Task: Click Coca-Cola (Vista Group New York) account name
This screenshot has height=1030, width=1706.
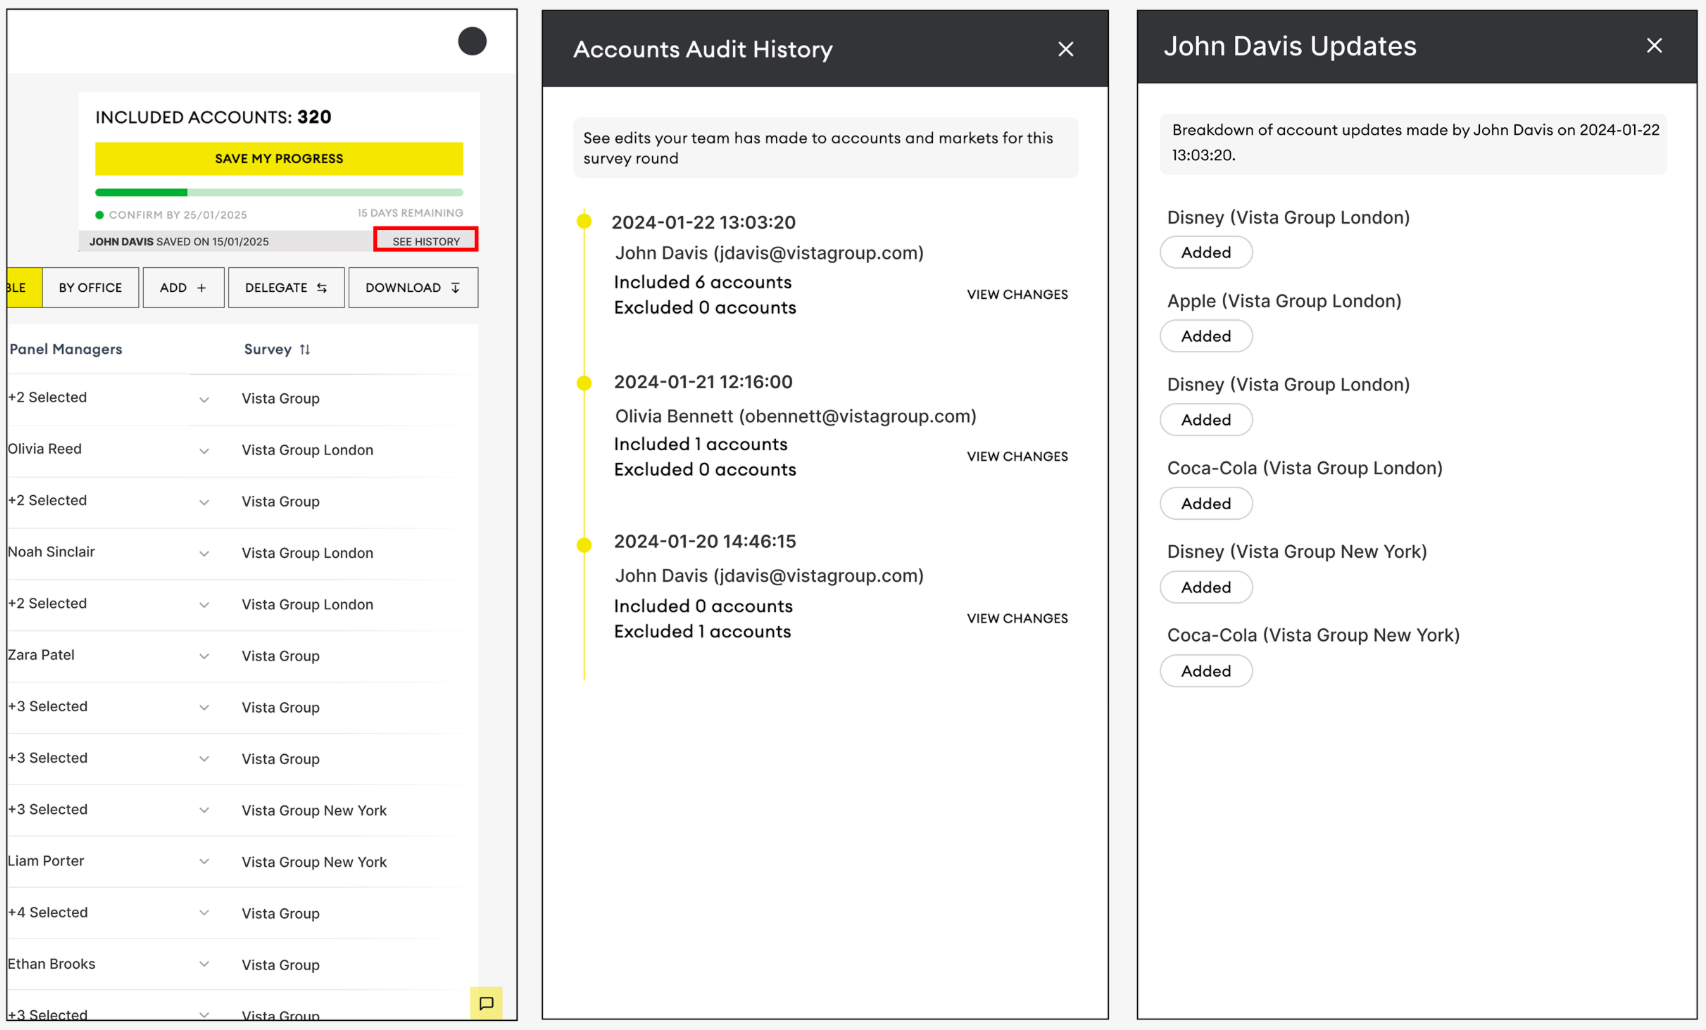Action: 1313,635
